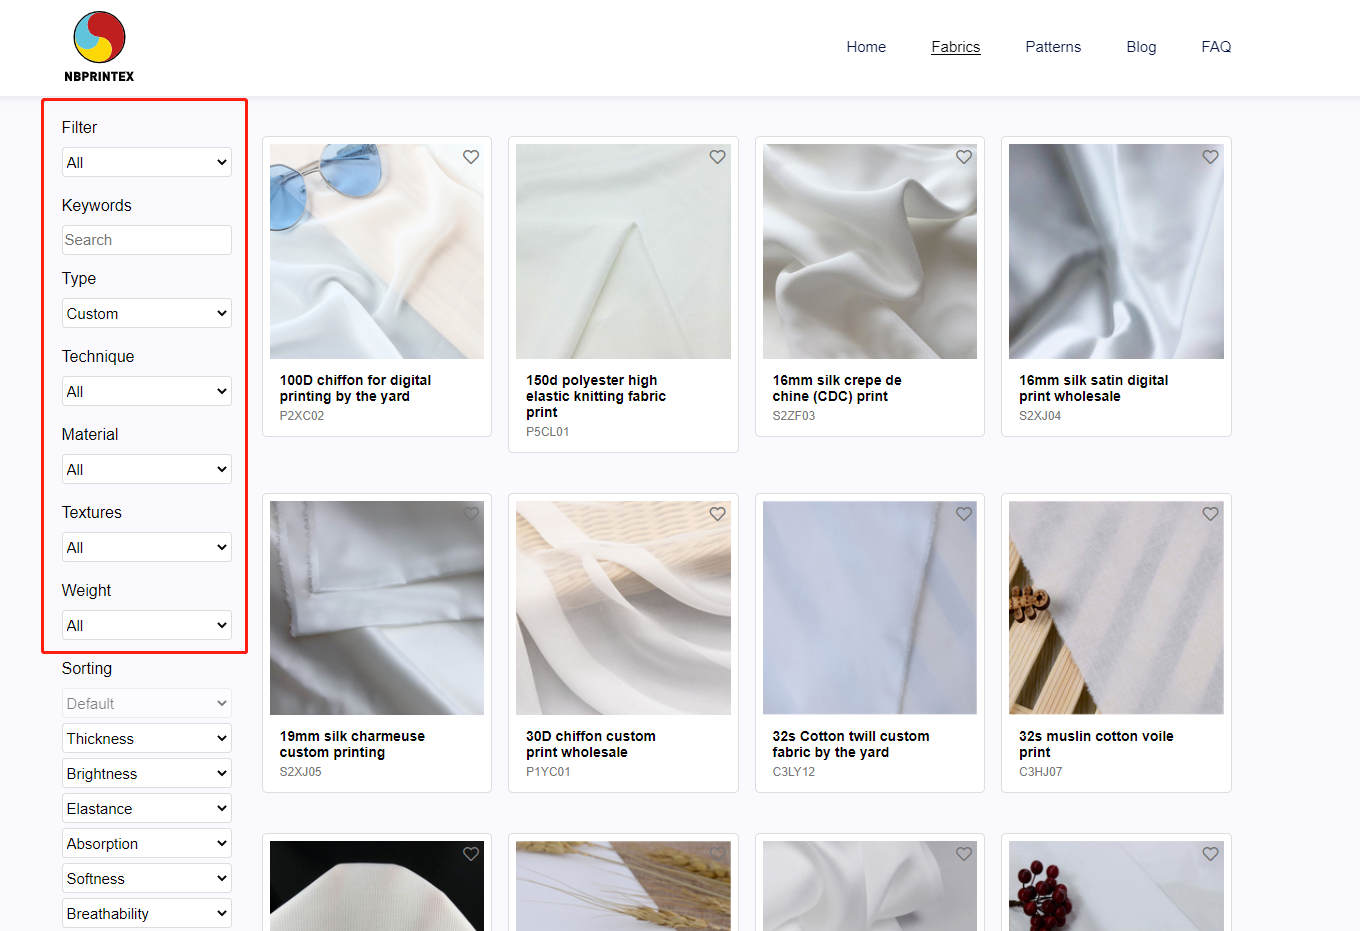The width and height of the screenshot is (1360, 931).
Task: Expand the Elastance sorting dropdown
Action: point(147,808)
